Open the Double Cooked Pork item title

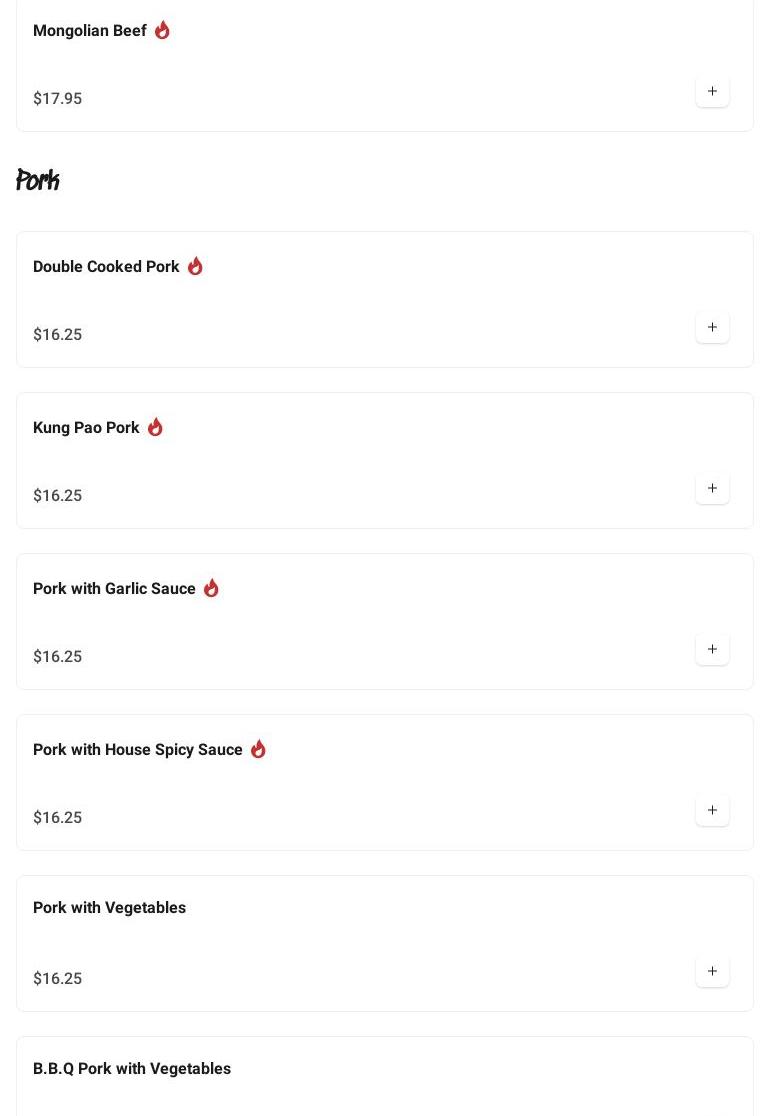tap(106, 267)
